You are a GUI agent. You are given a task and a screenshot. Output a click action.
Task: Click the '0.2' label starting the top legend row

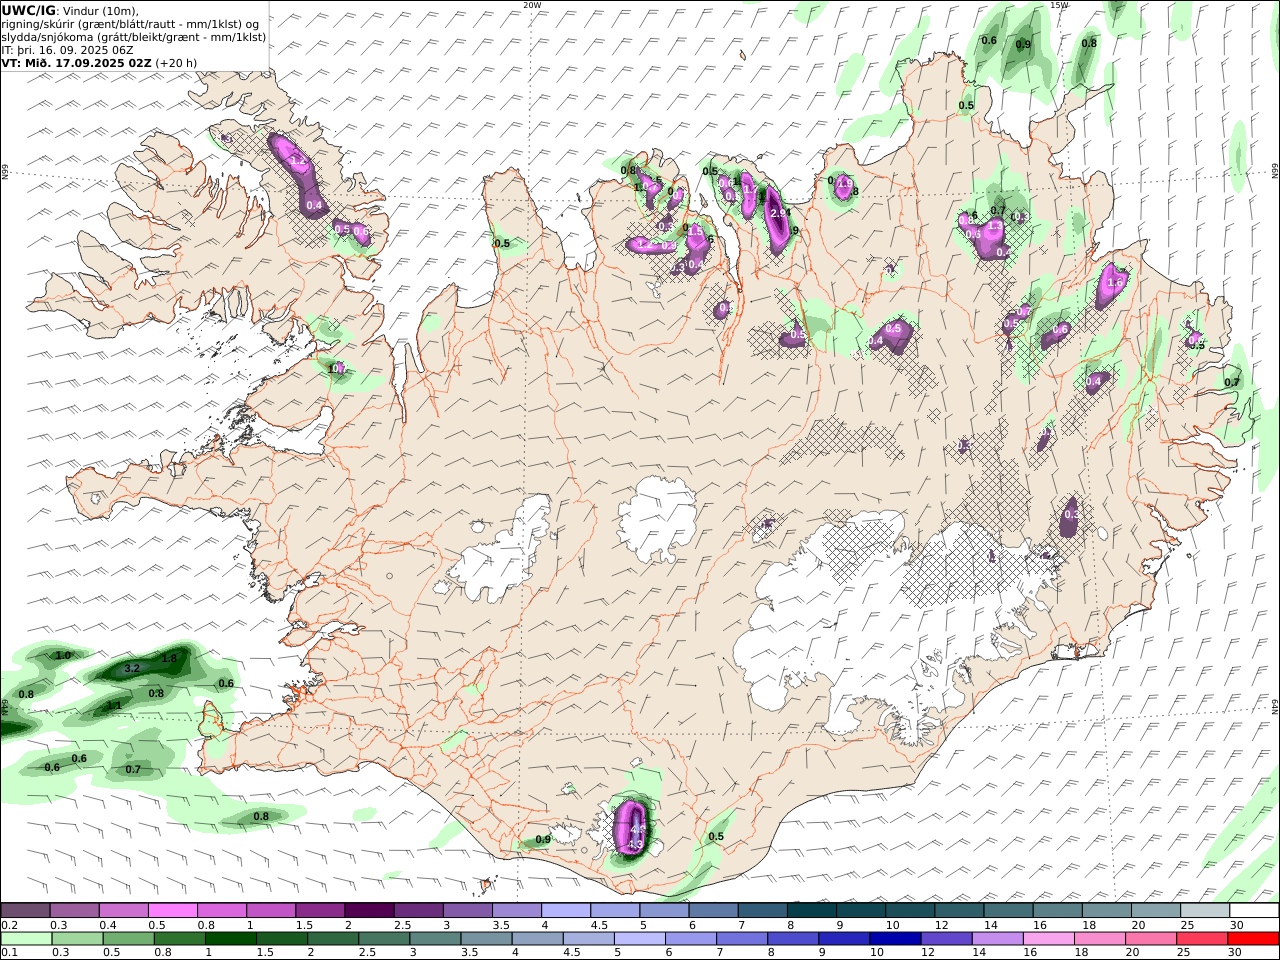(9, 925)
